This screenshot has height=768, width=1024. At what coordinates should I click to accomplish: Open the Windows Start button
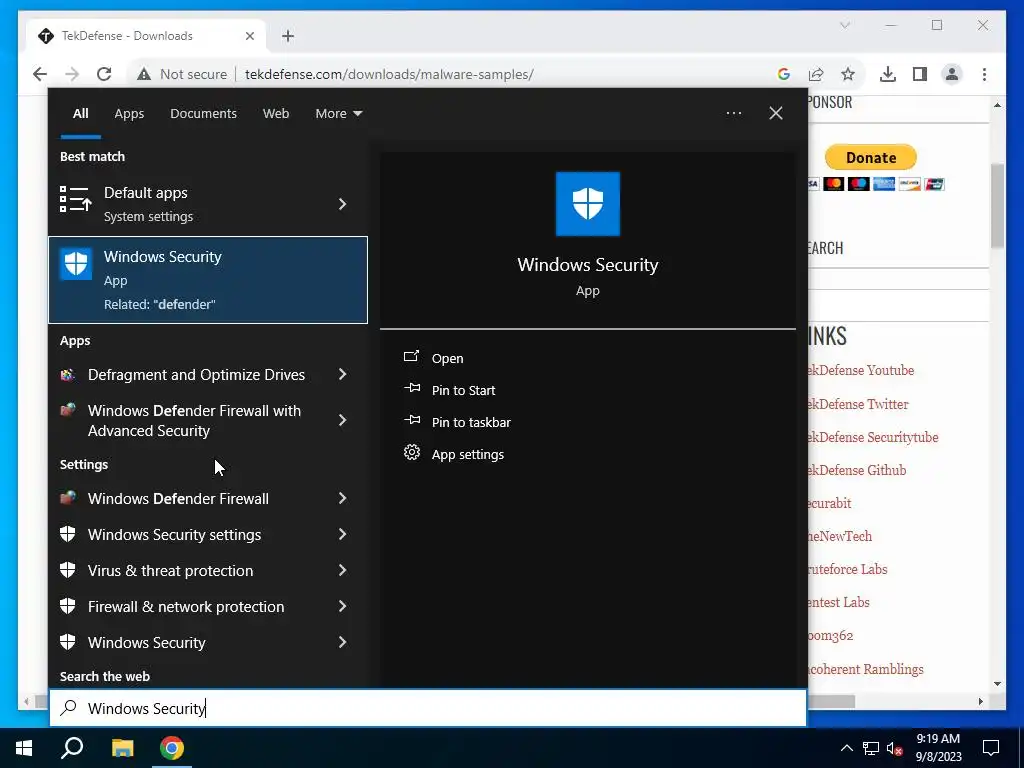(24, 748)
